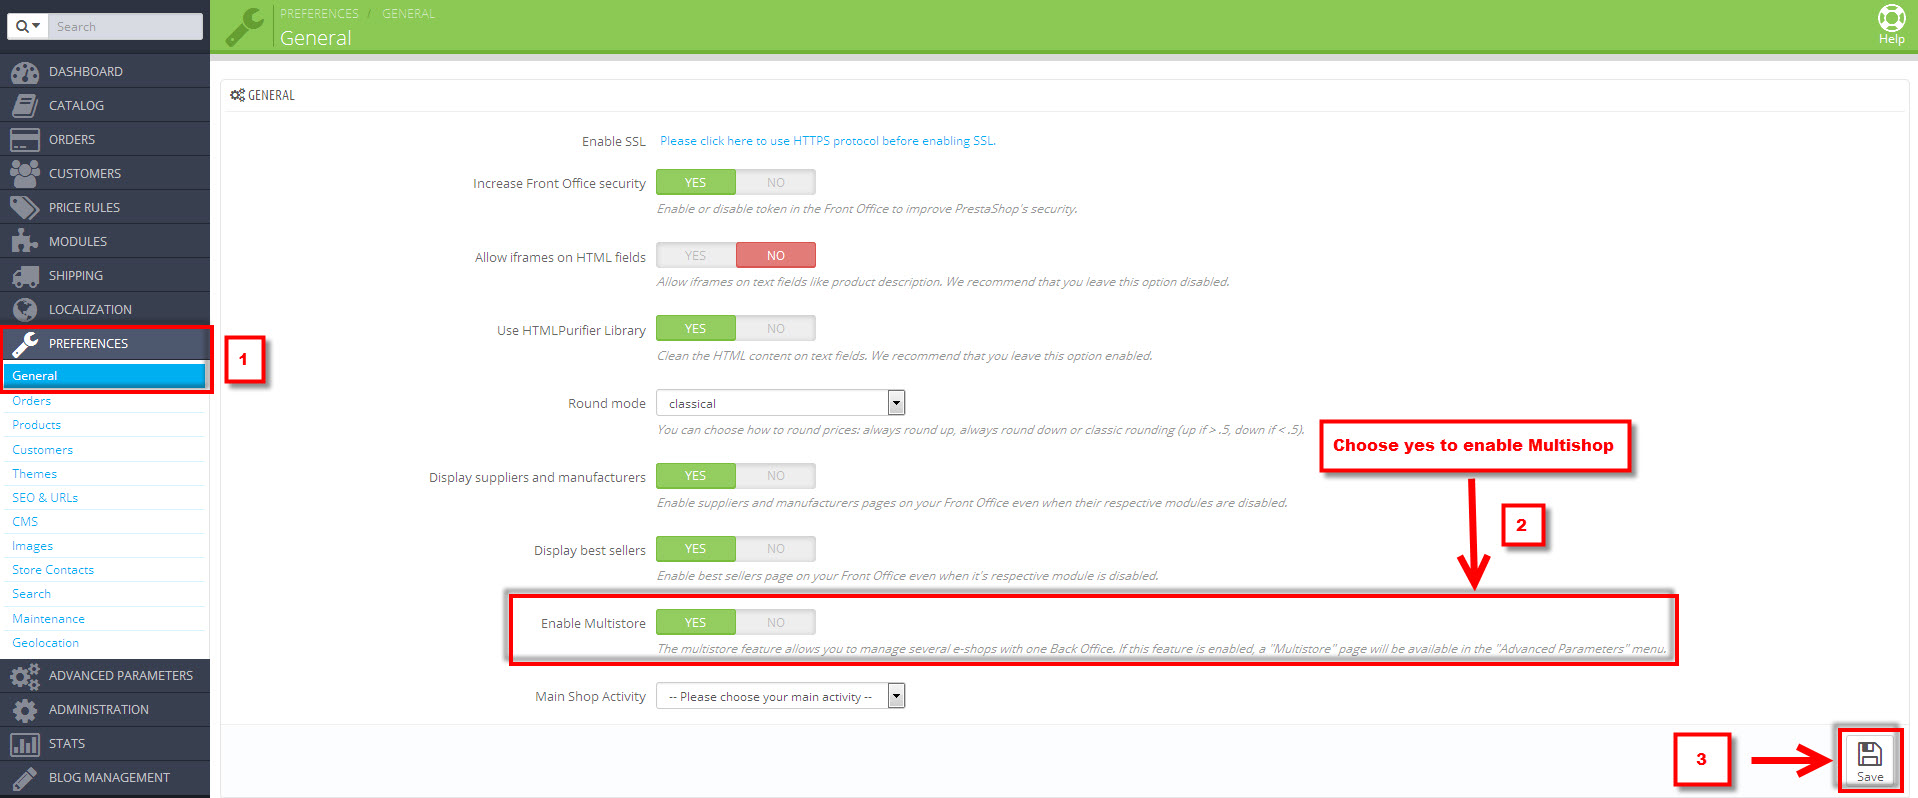Open Help via the lifebuoy icon
1918x798 pixels.
tap(1891, 19)
